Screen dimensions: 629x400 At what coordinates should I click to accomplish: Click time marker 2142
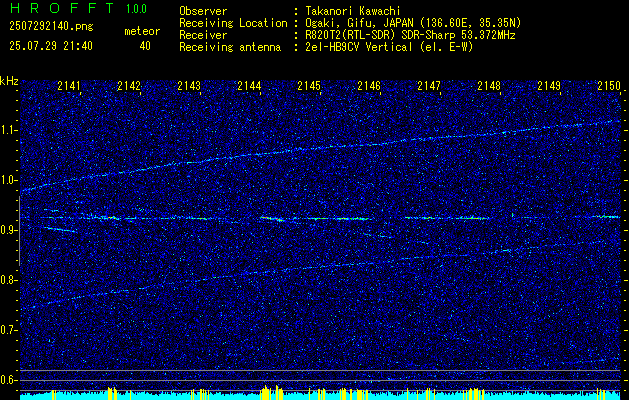coord(129,86)
